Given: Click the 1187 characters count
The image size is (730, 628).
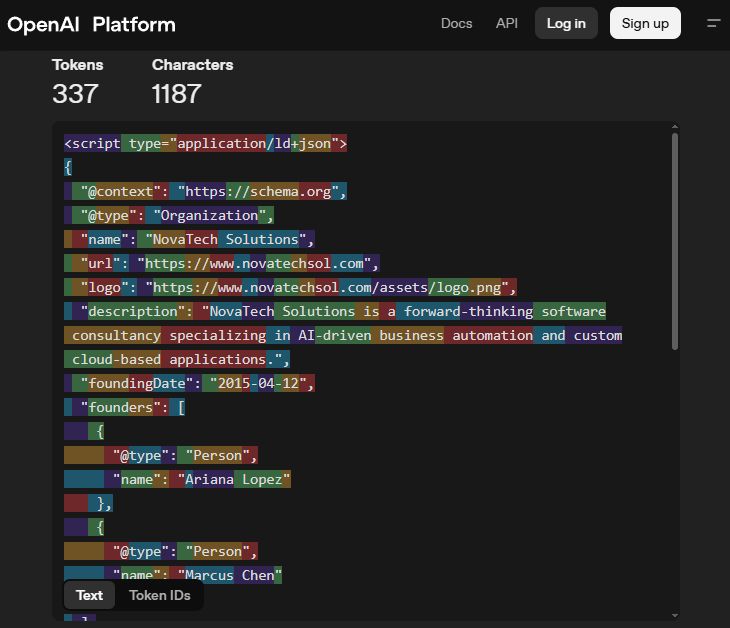Looking at the screenshot, I should coord(177,94).
